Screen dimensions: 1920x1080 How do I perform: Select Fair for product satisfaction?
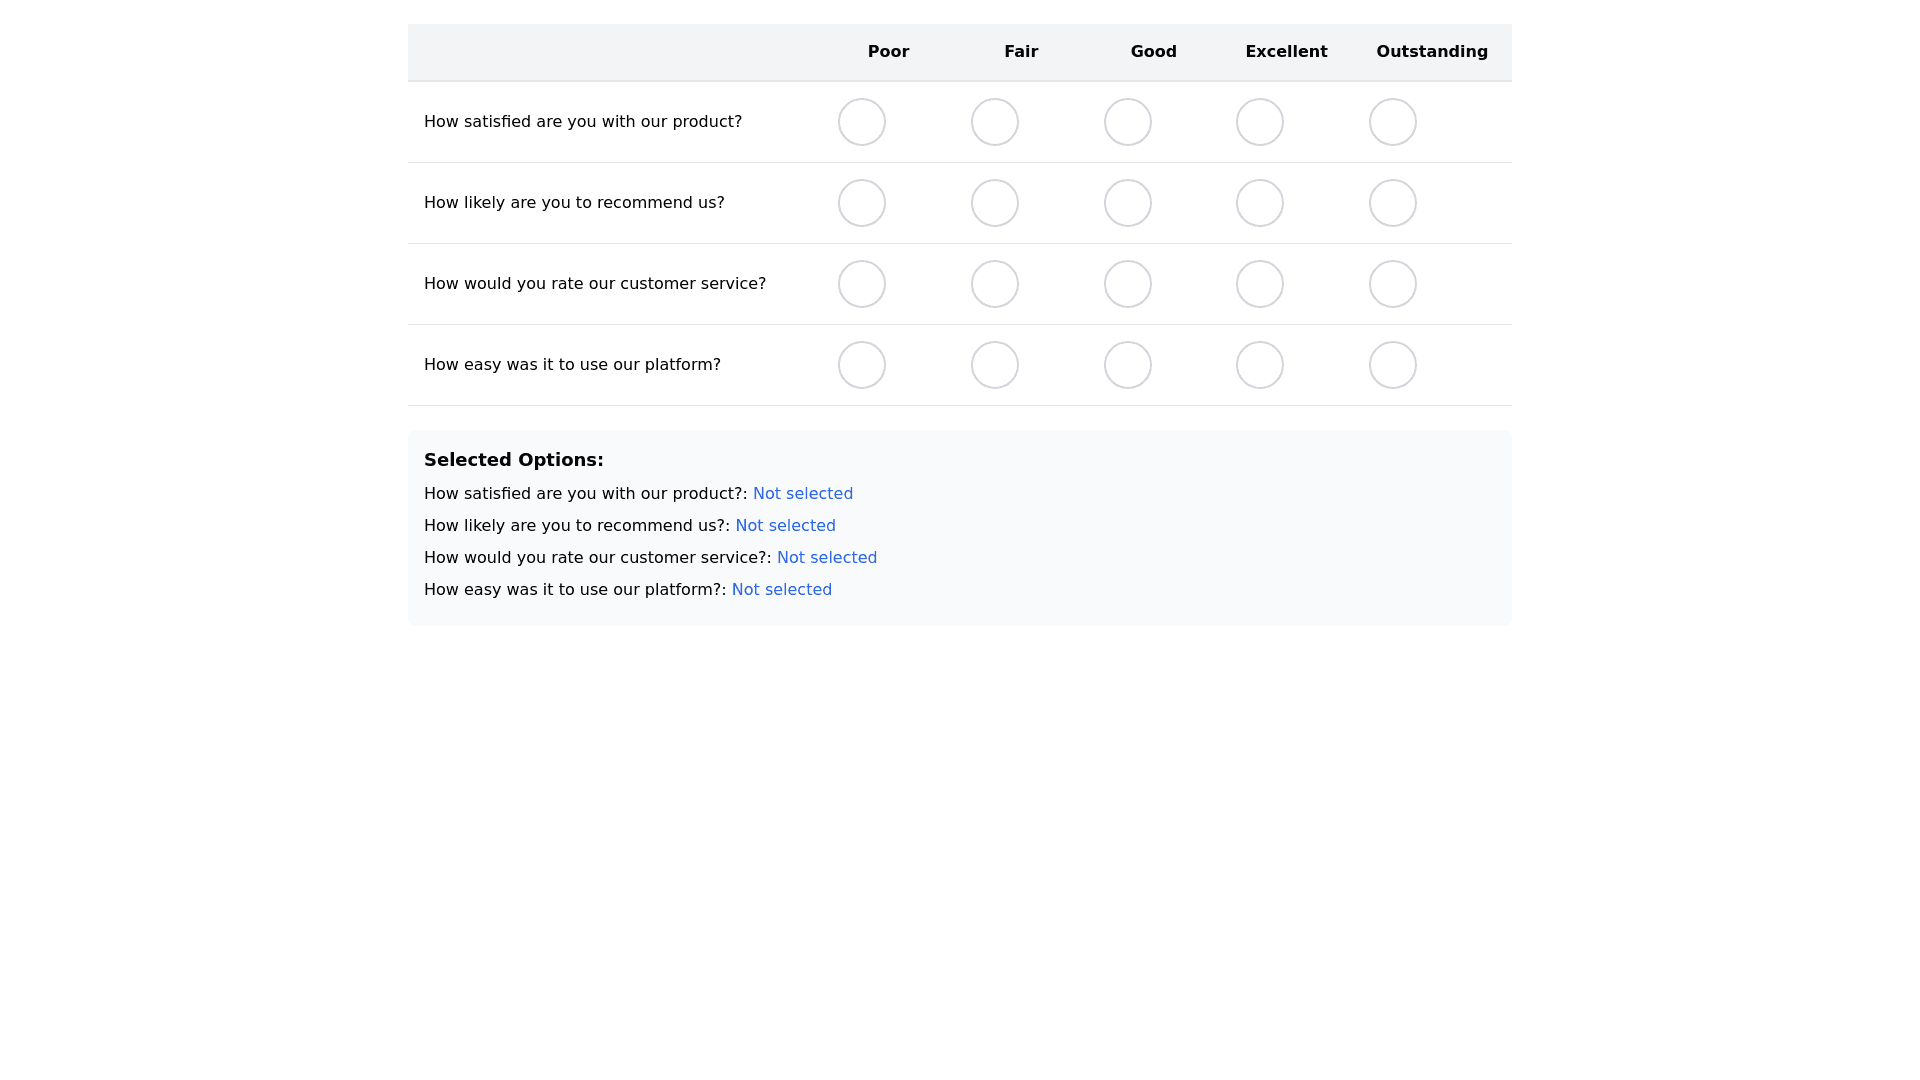(x=995, y=122)
